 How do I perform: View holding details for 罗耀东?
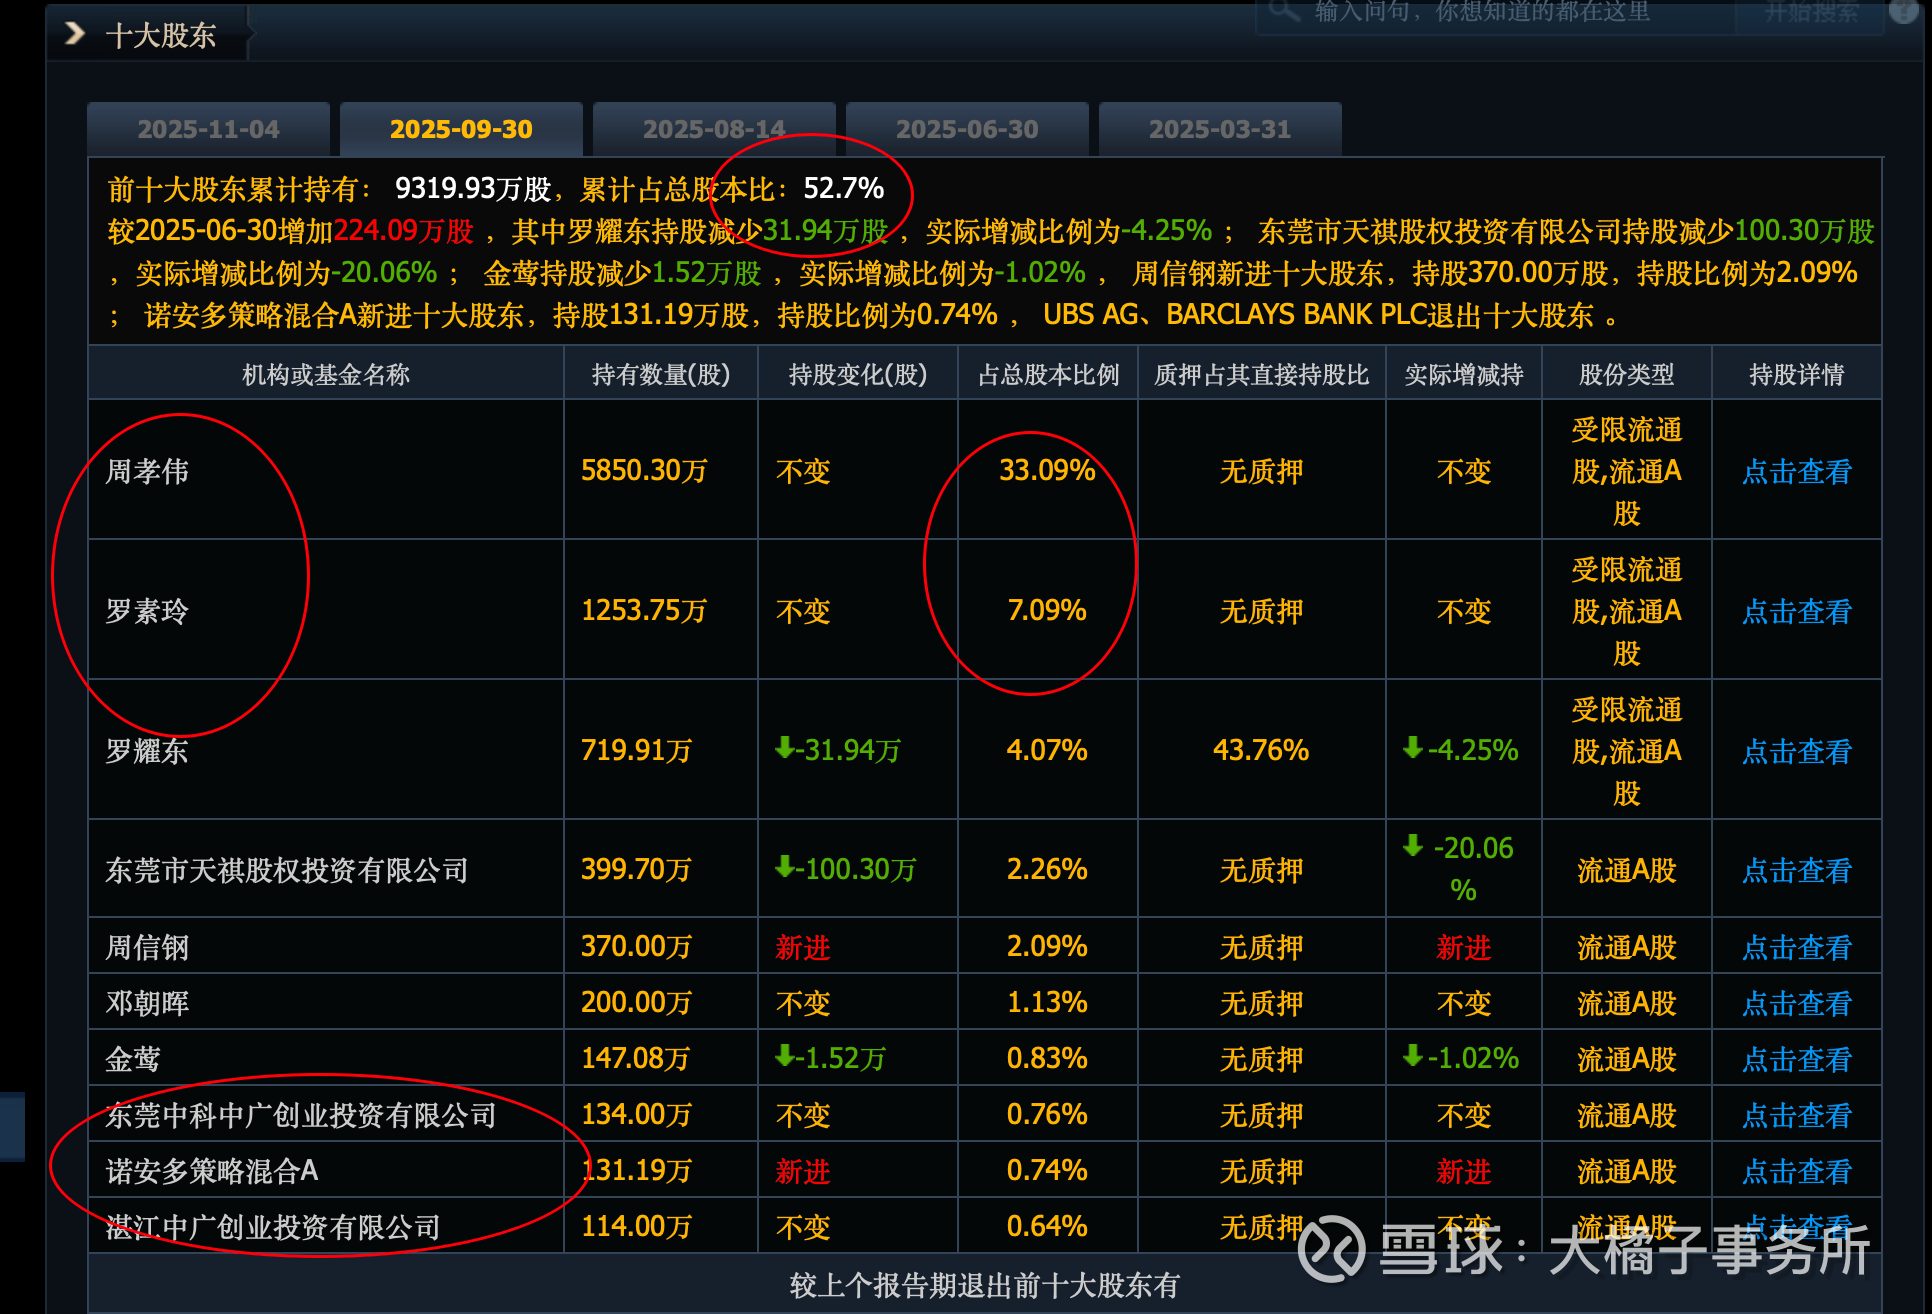(1796, 751)
